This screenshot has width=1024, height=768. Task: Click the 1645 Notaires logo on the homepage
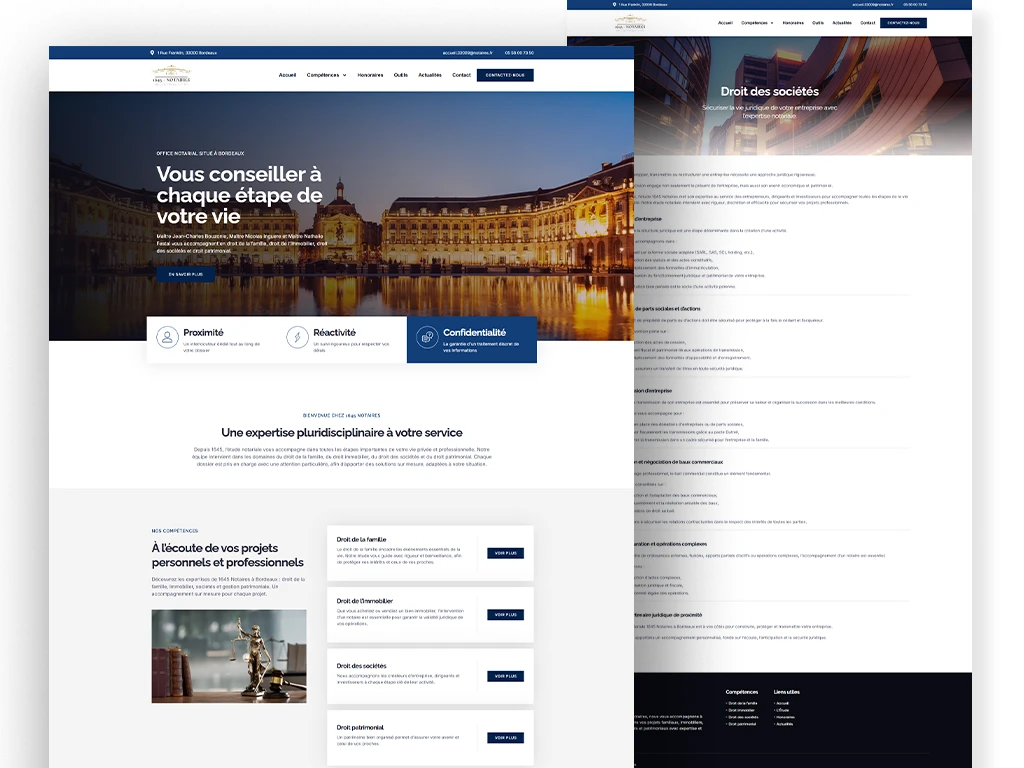click(x=171, y=75)
